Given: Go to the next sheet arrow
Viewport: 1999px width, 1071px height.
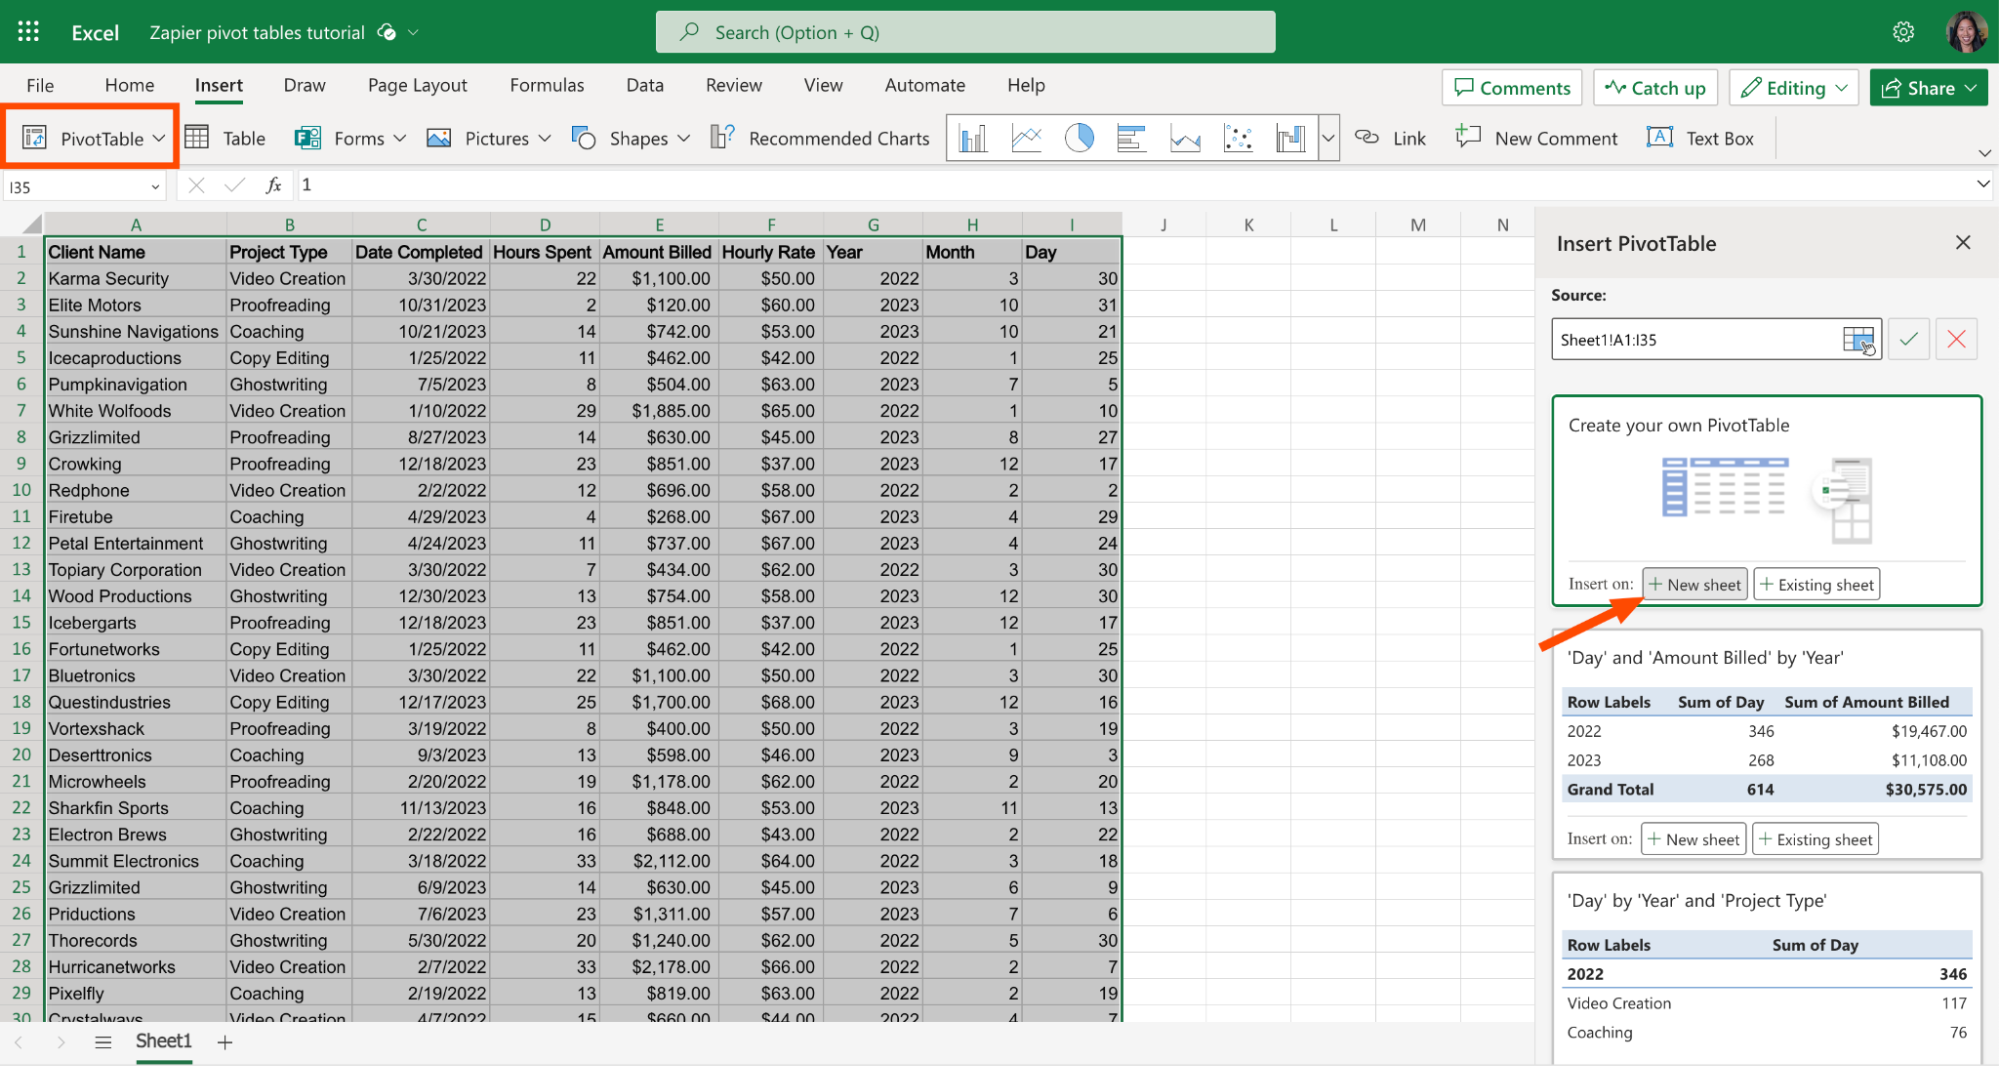Looking at the screenshot, I should (x=61, y=1042).
